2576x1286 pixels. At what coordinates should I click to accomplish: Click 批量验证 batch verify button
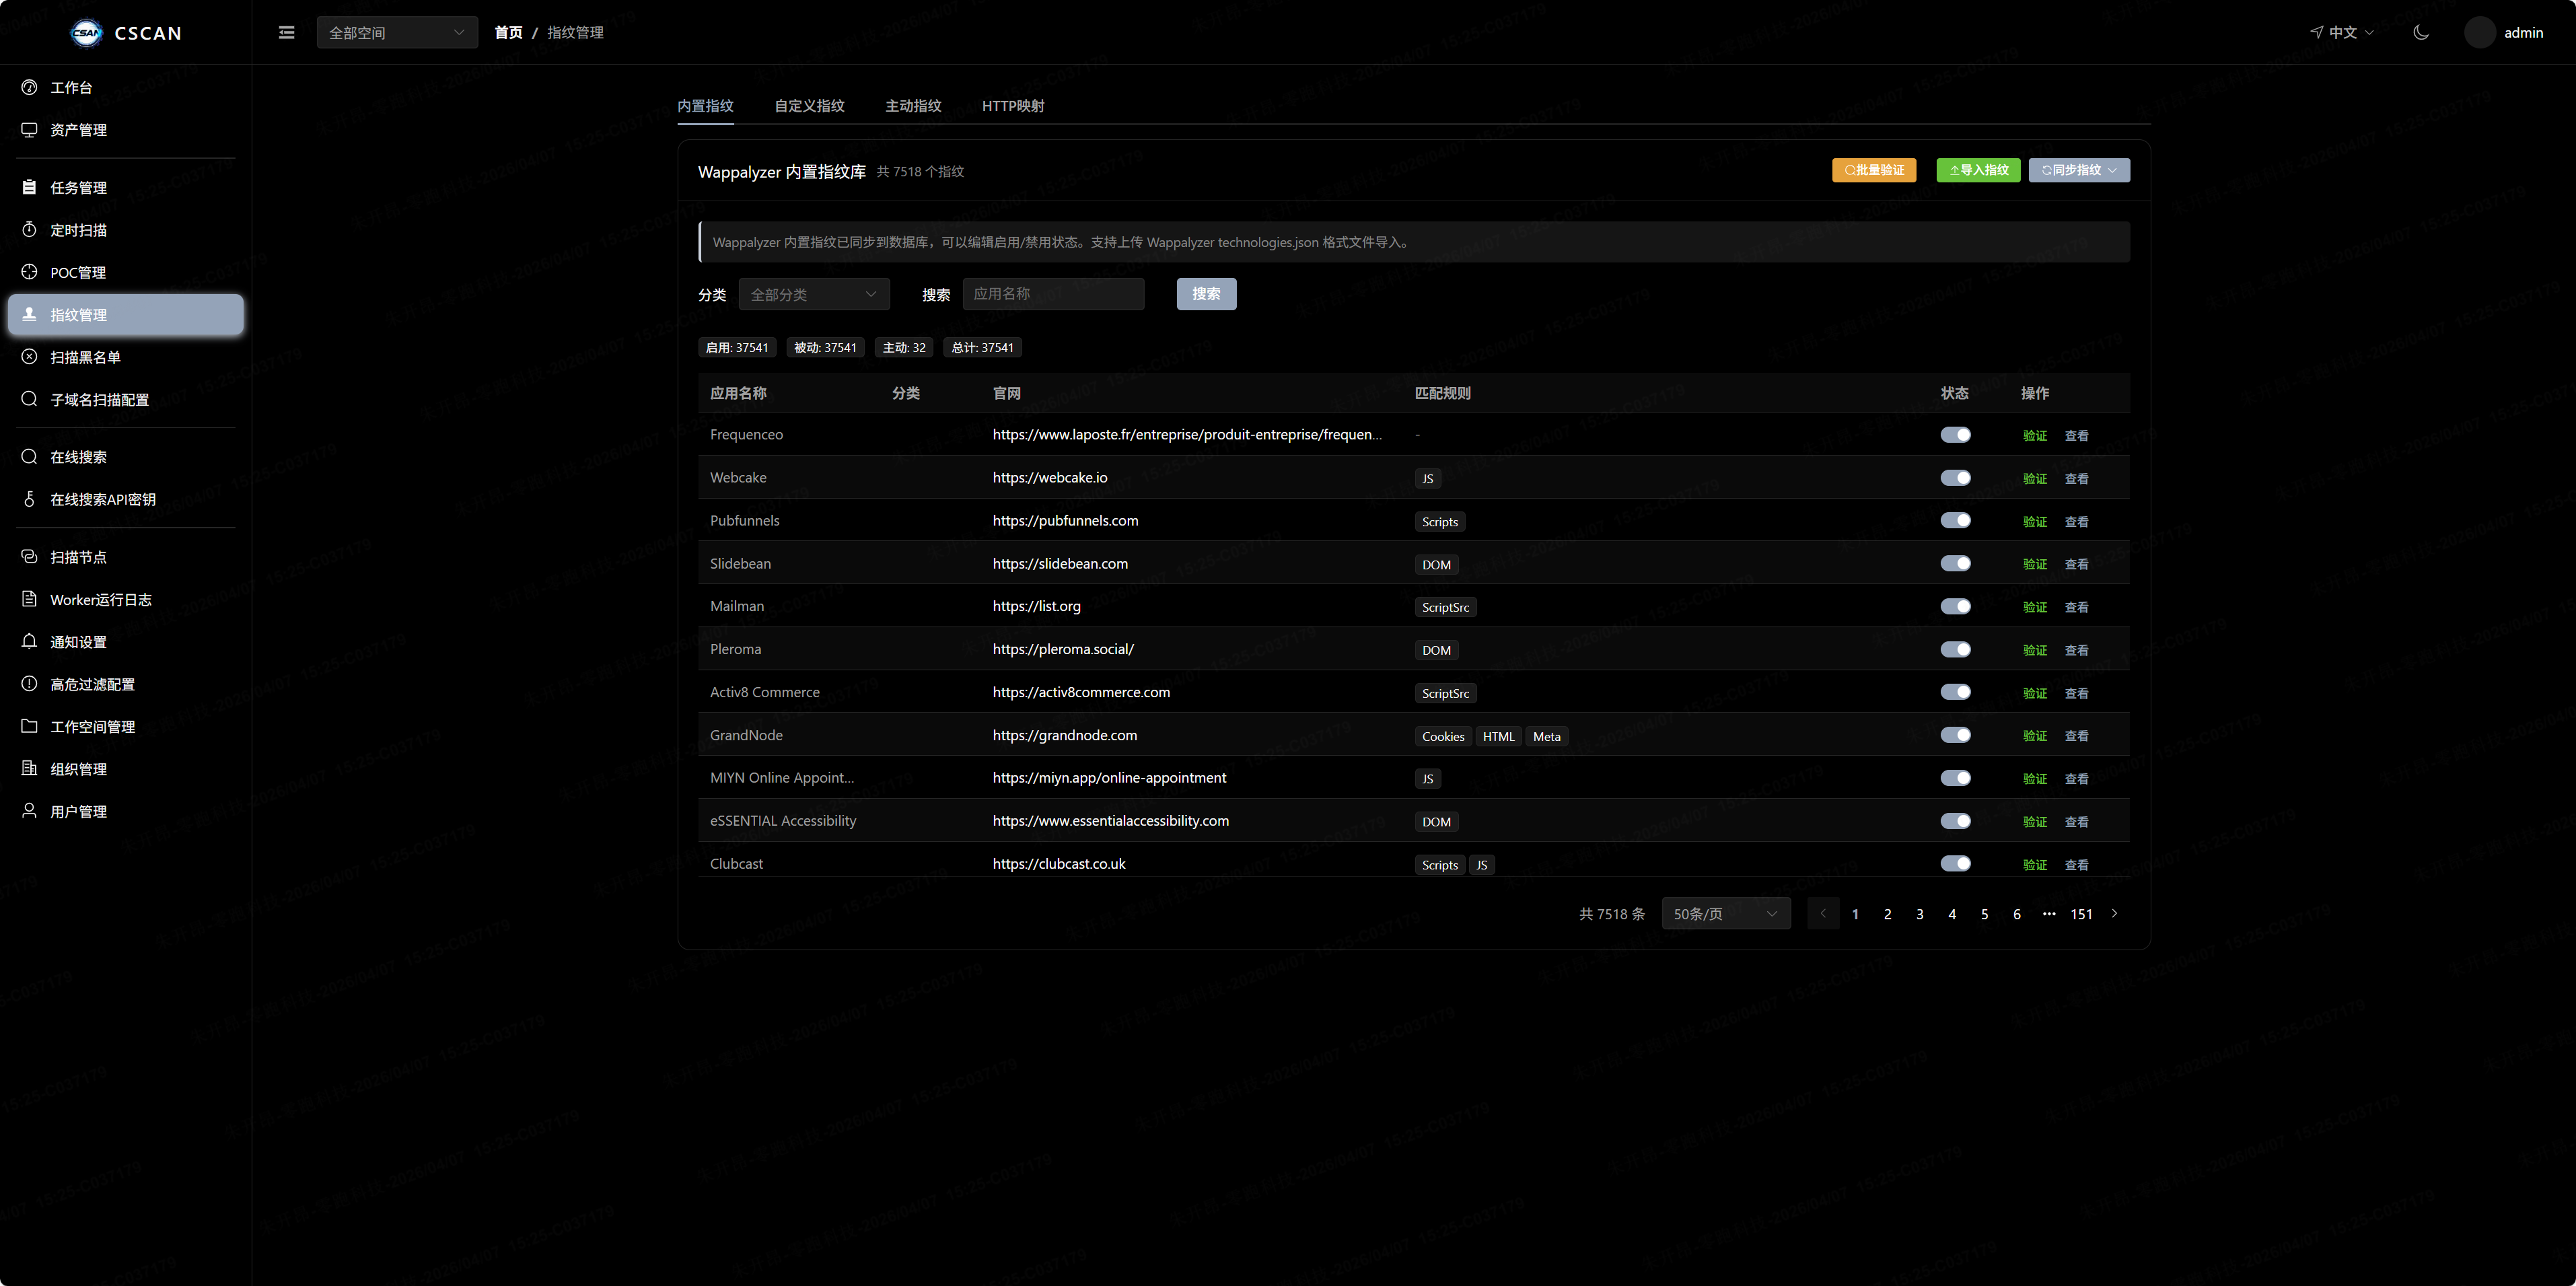tap(1874, 170)
